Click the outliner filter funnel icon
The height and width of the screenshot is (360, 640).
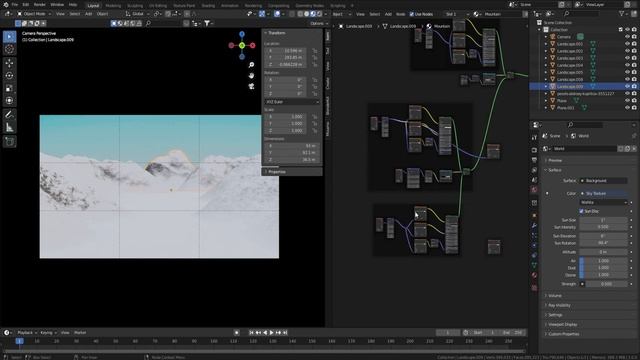point(622,14)
